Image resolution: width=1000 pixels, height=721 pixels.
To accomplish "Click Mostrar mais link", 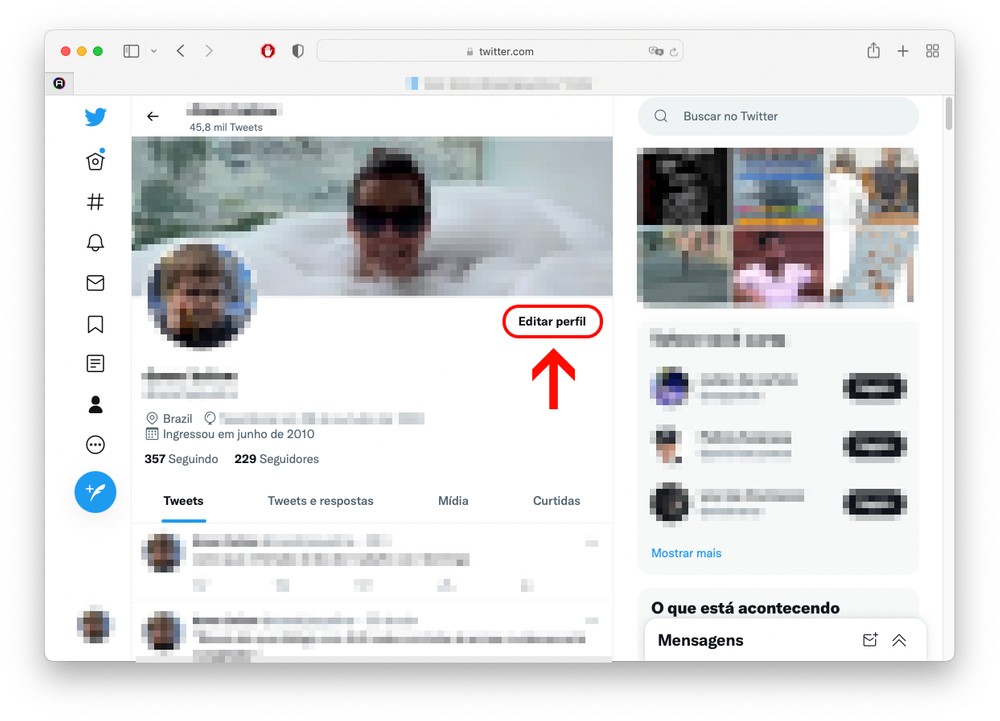I will (686, 553).
